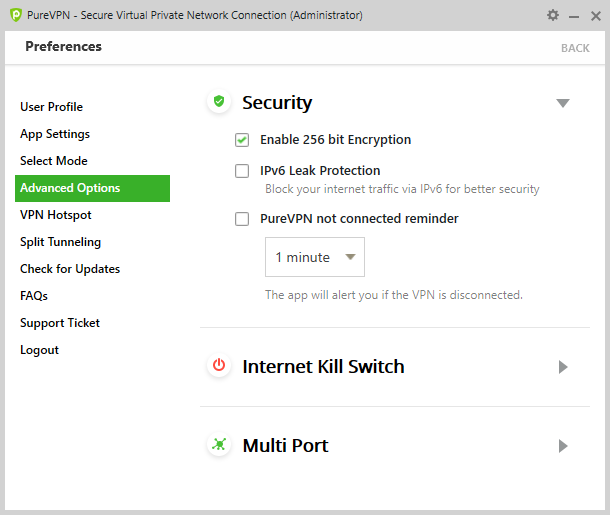Click the green Multi Port icon
Screen dimensions: 610x515
[x=219, y=444]
